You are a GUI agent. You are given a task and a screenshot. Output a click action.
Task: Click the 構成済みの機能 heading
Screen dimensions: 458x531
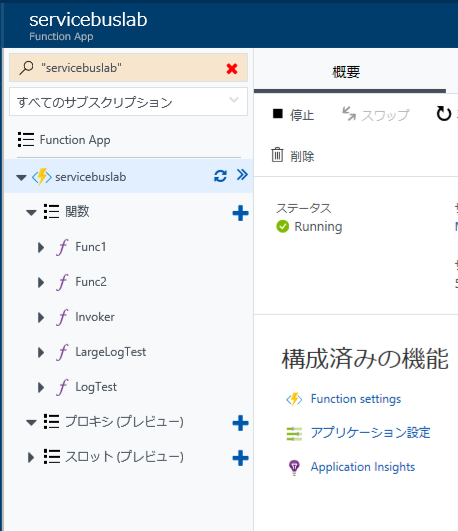tap(365, 359)
